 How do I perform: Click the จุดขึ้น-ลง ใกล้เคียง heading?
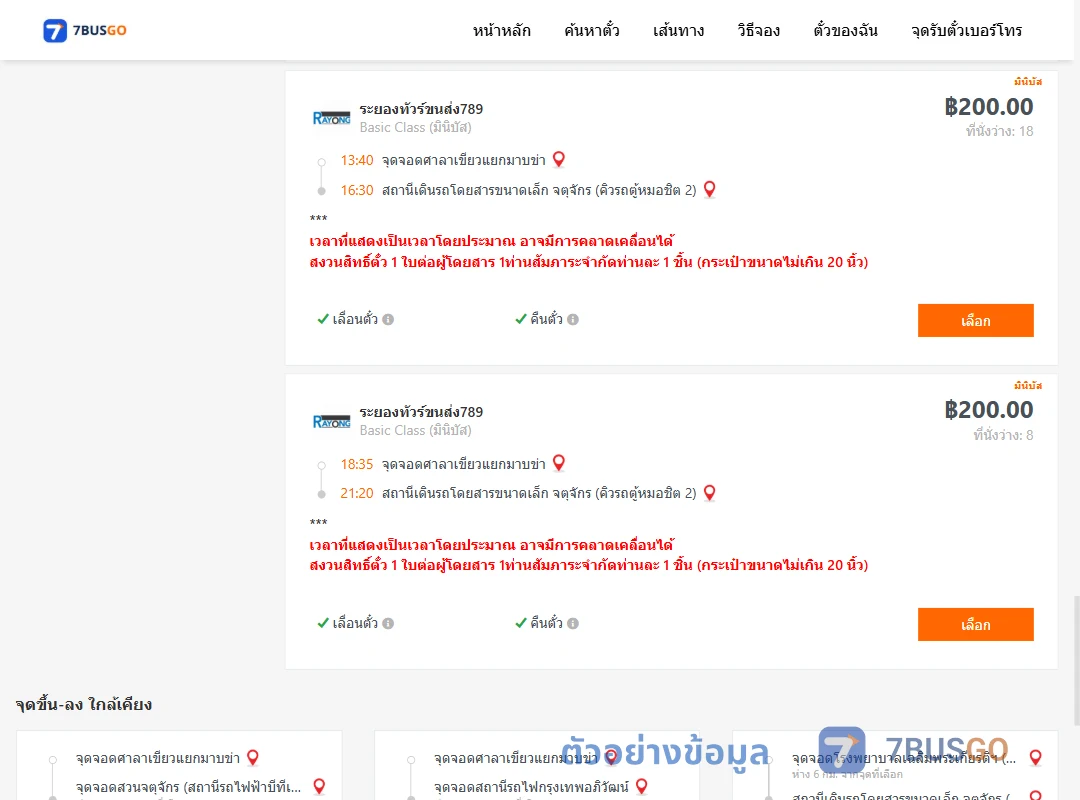[84, 704]
